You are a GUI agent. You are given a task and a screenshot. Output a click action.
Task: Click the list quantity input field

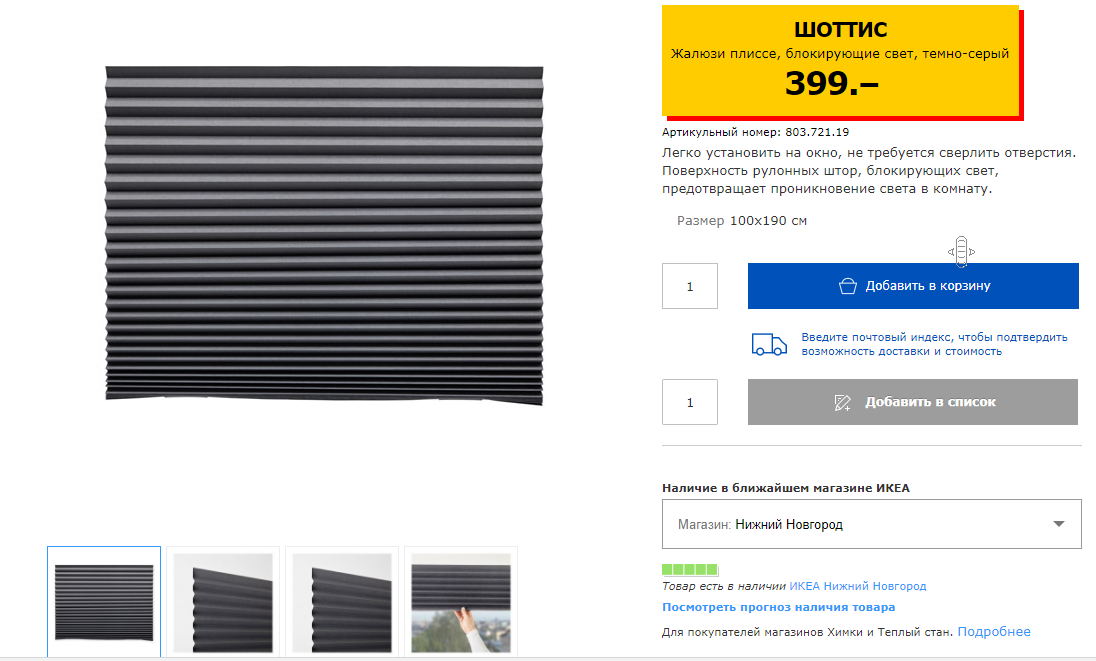click(690, 402)
